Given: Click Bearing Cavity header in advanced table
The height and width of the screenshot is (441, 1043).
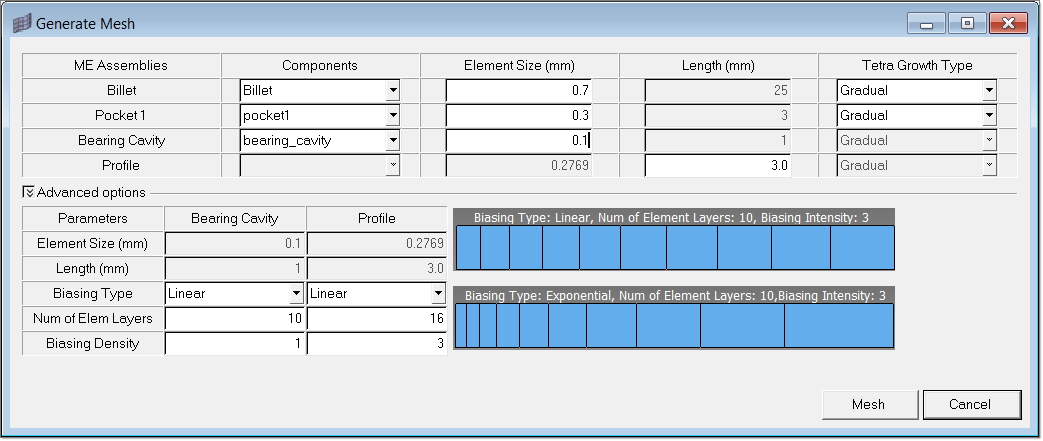Looking at the screenshot, I should 235,218.
